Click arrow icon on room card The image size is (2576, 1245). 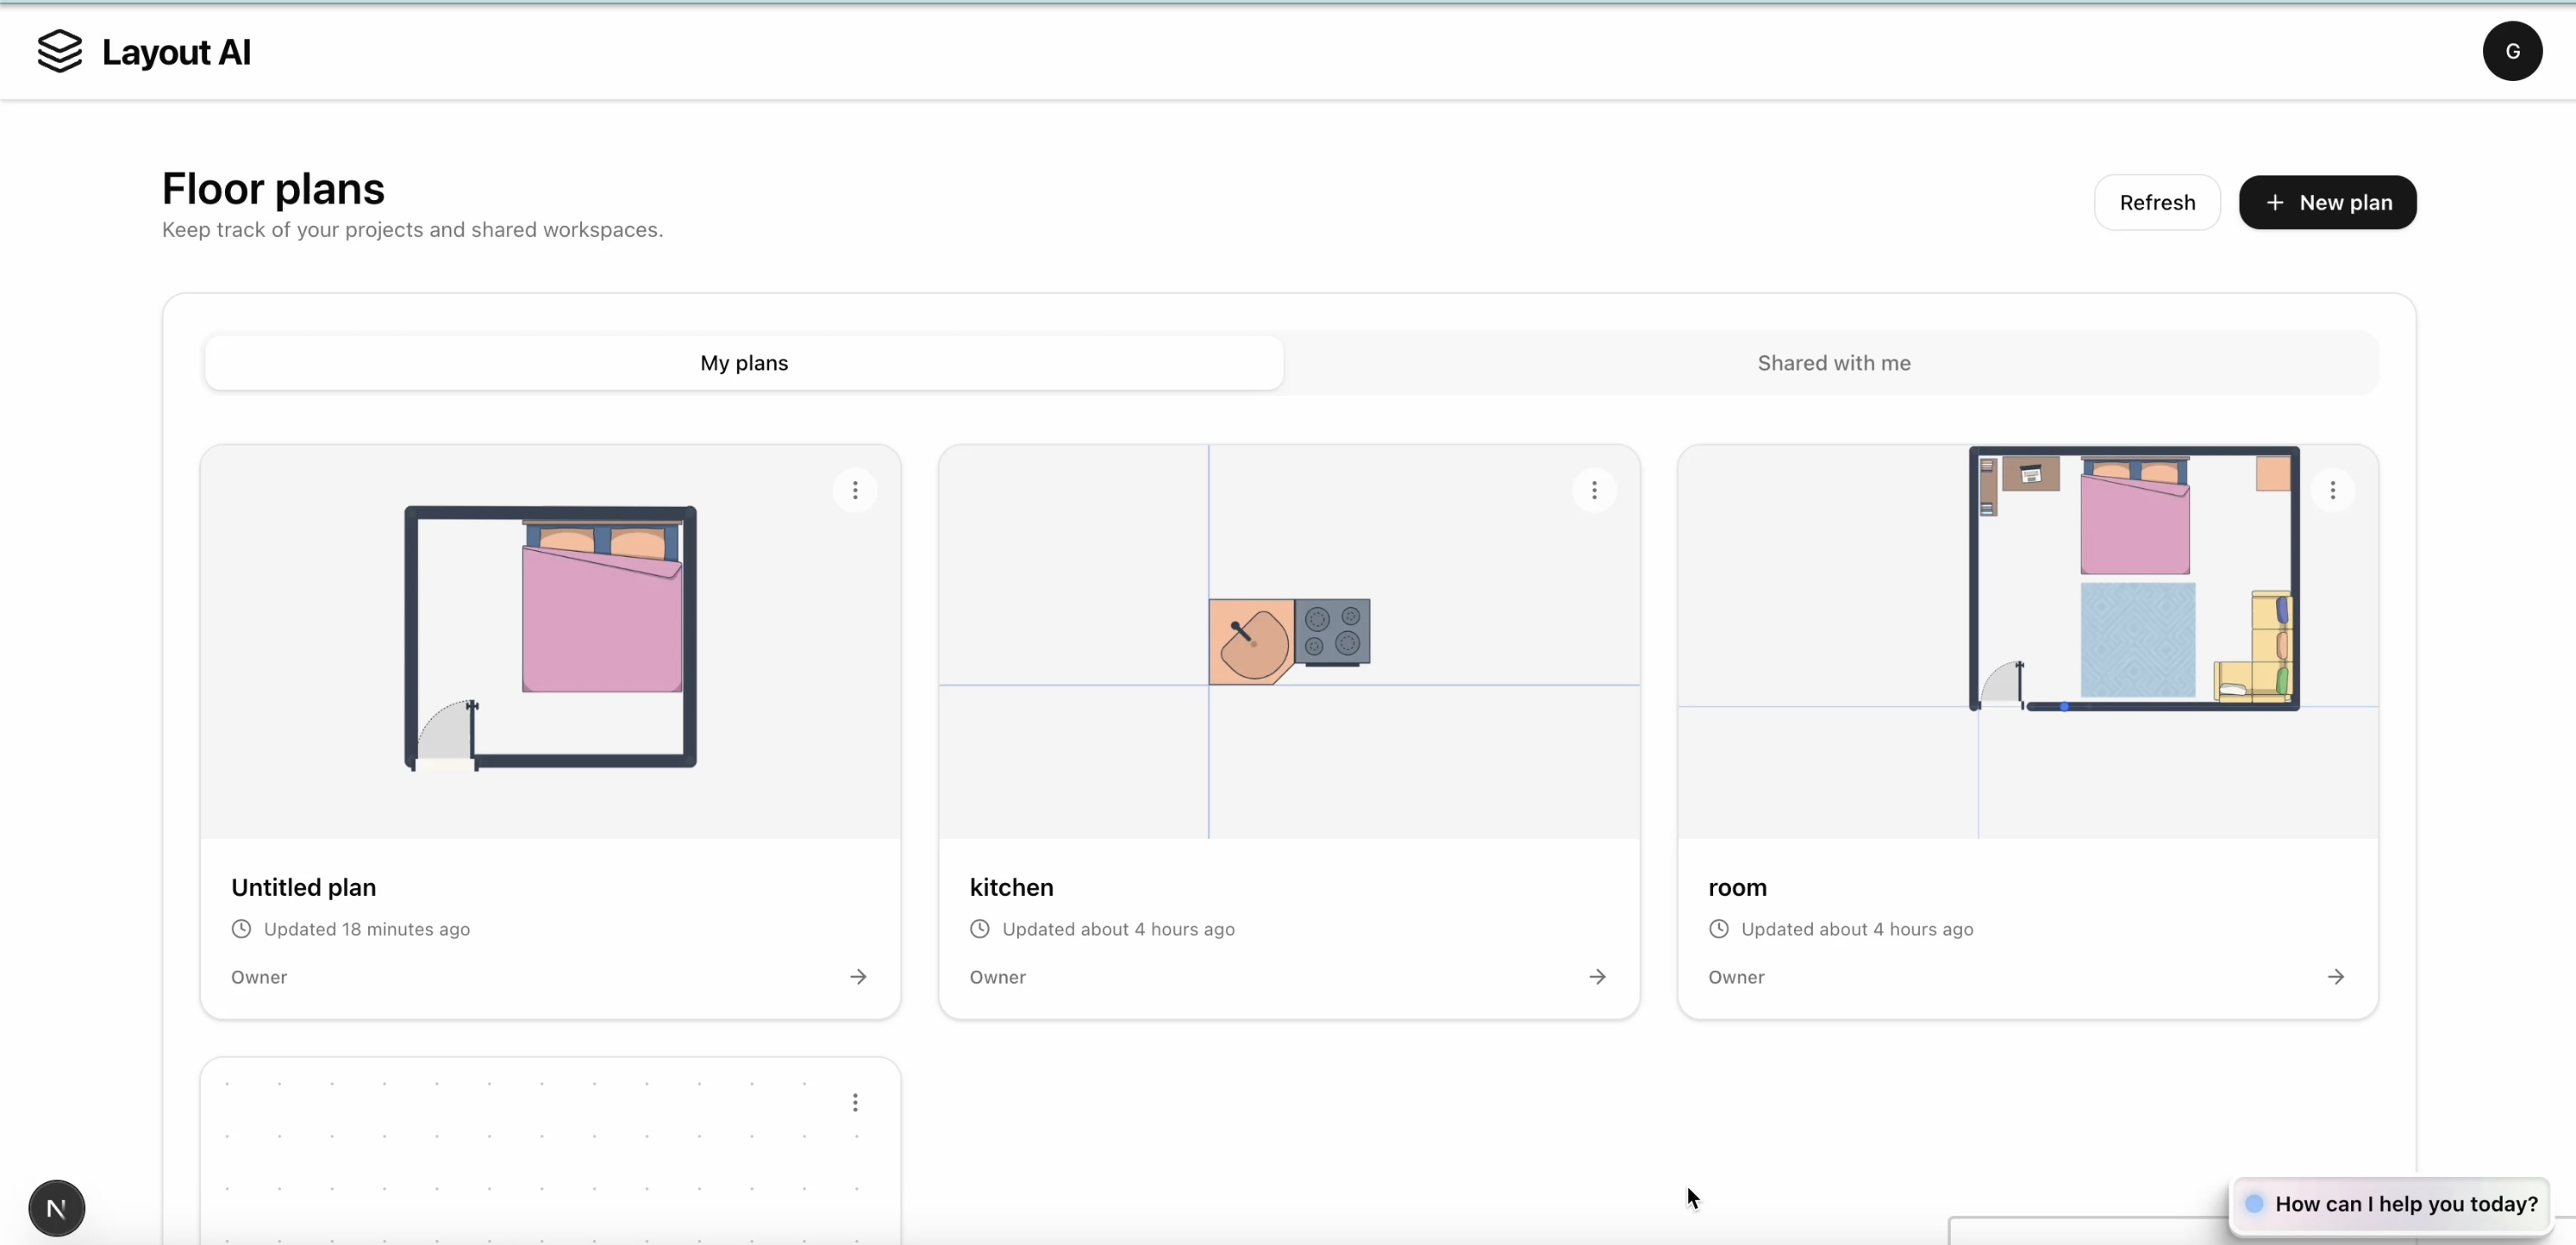(x=2335, y=977)
